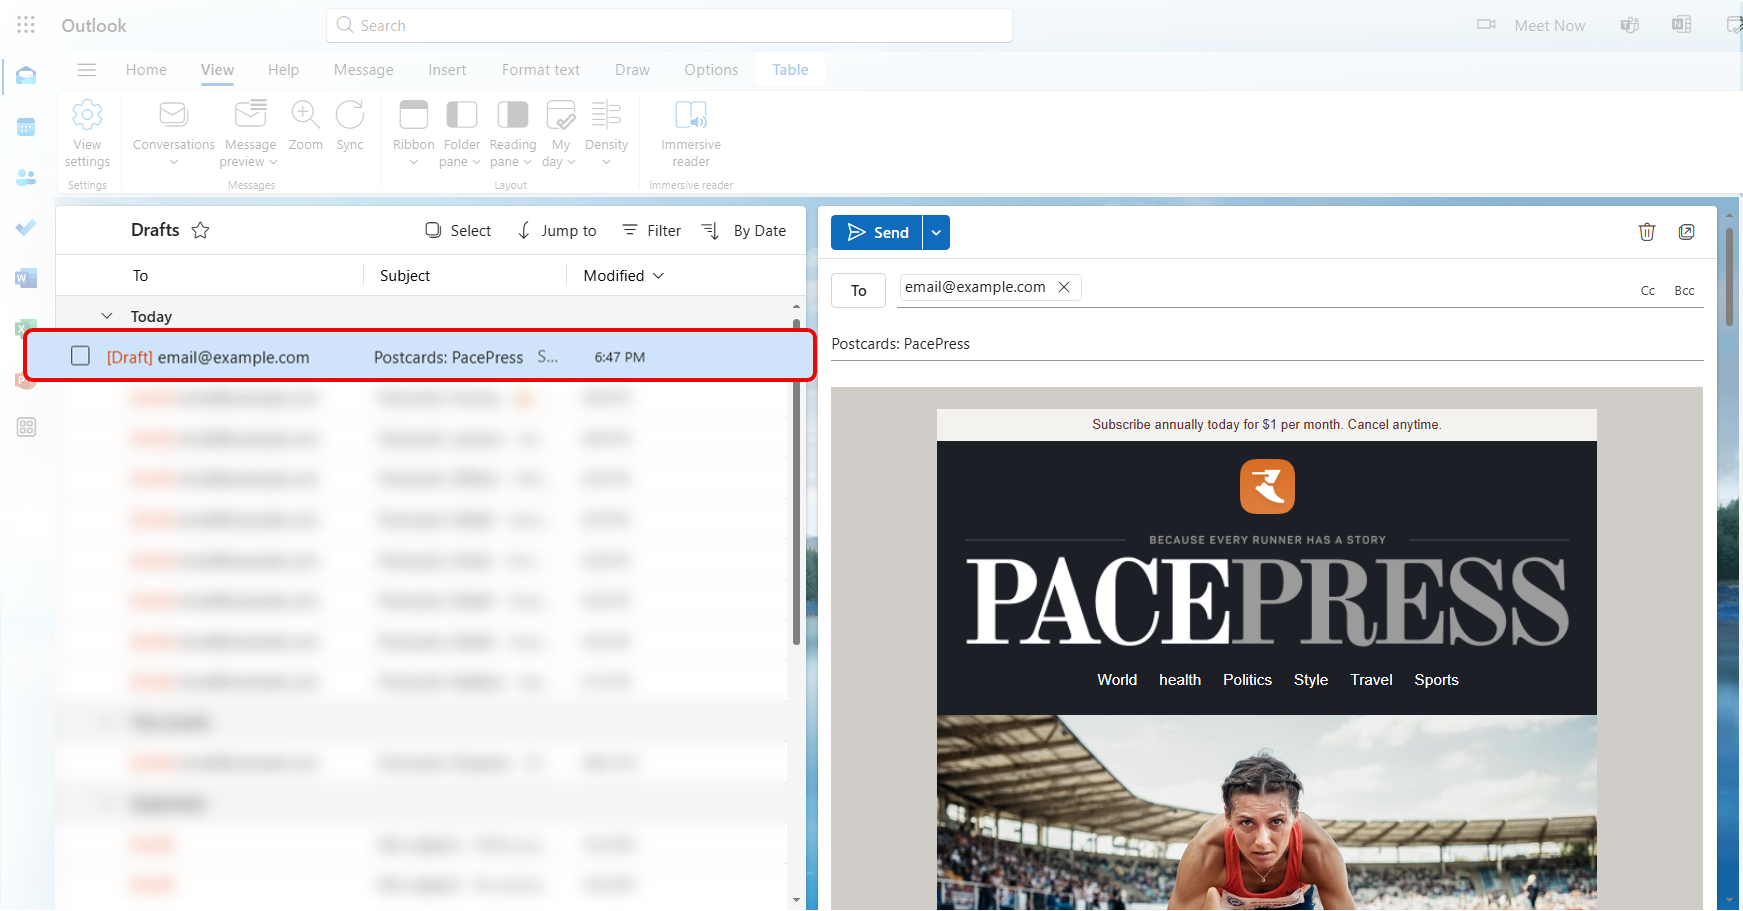Send the draft email
This screenshot has width=1743, height=911.
[x=877, y=233]
